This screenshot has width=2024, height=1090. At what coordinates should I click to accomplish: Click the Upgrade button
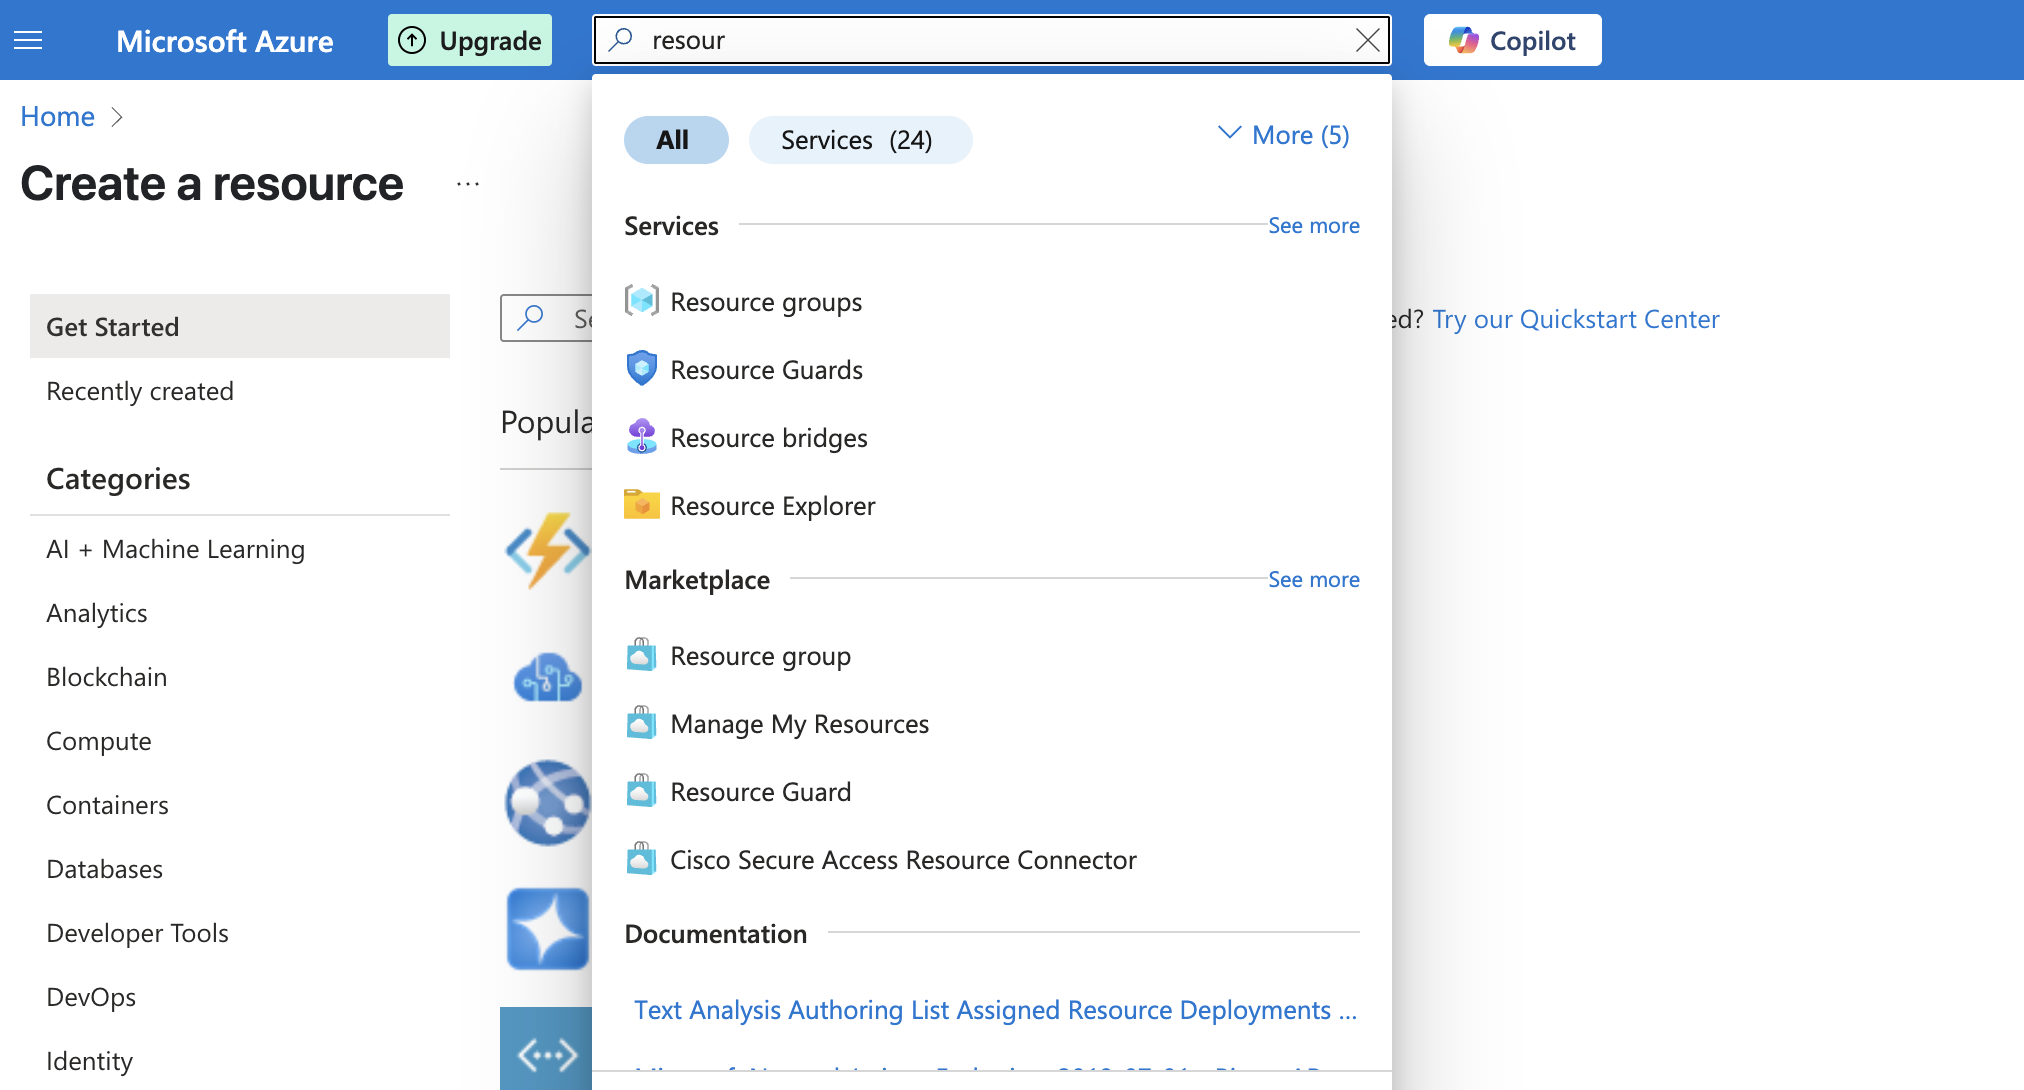point(470,40)
